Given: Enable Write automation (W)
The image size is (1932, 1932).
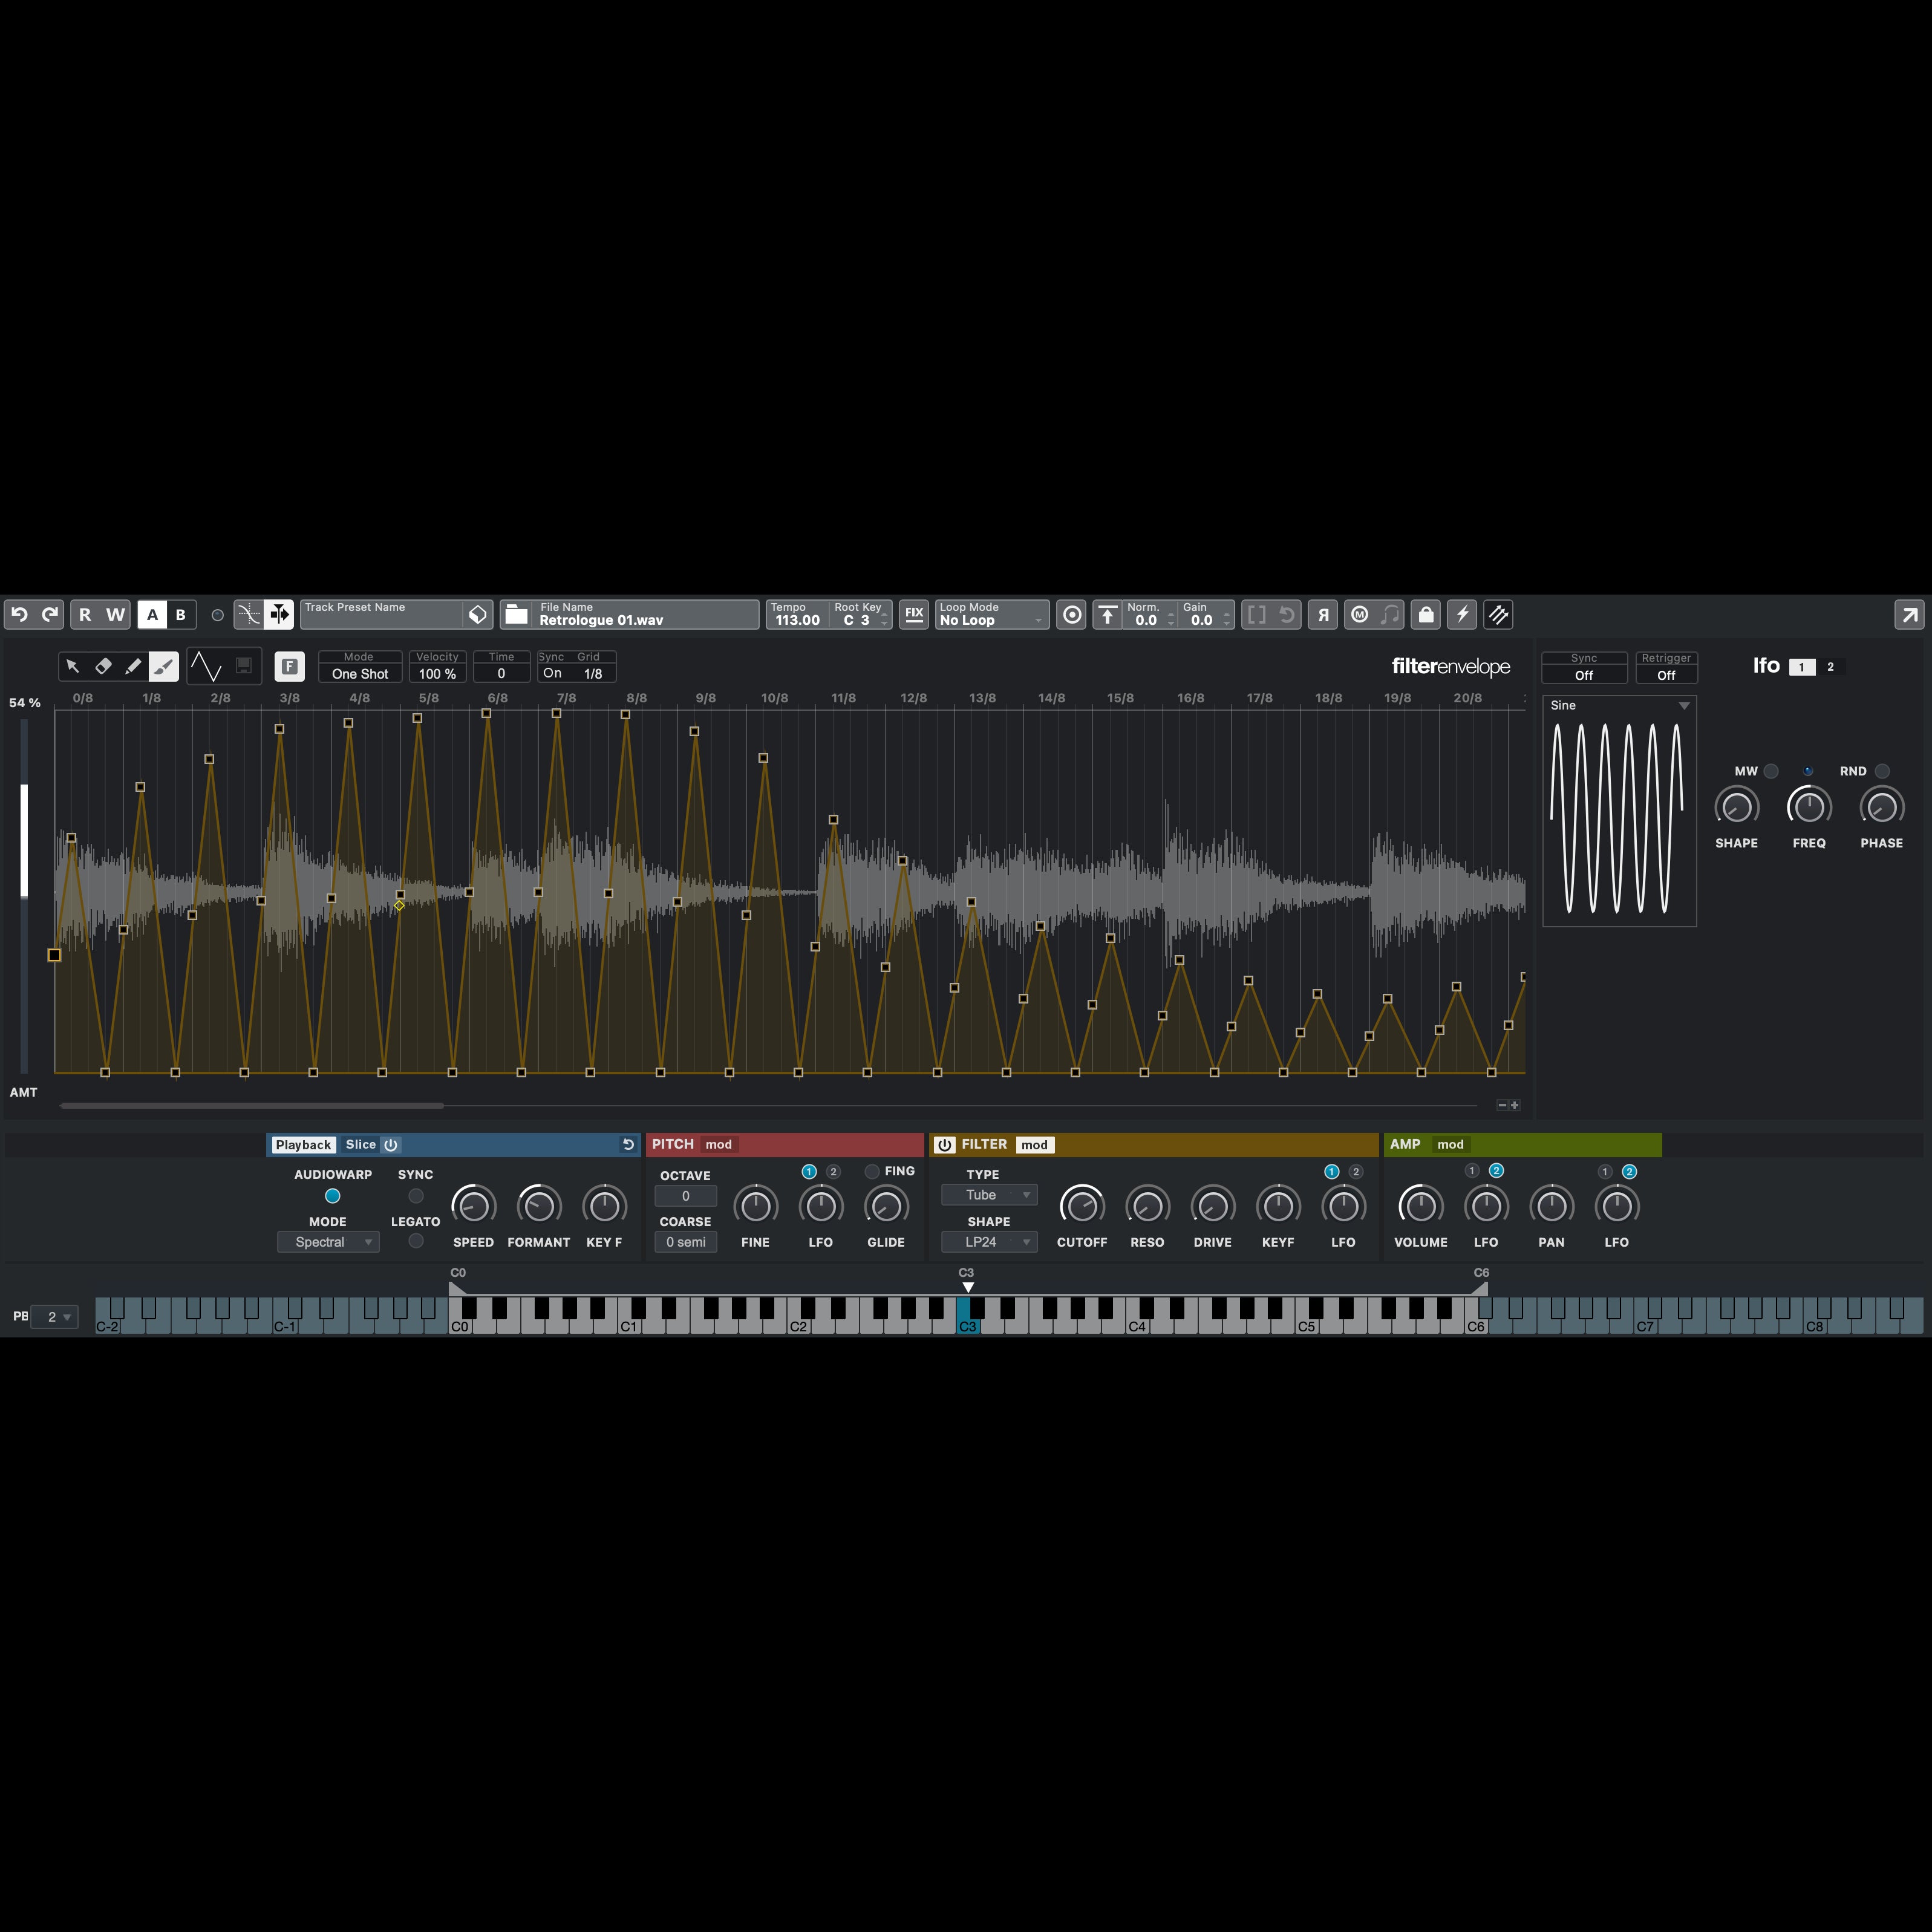Looking at the screenshot, I should (x=116, y=614).
